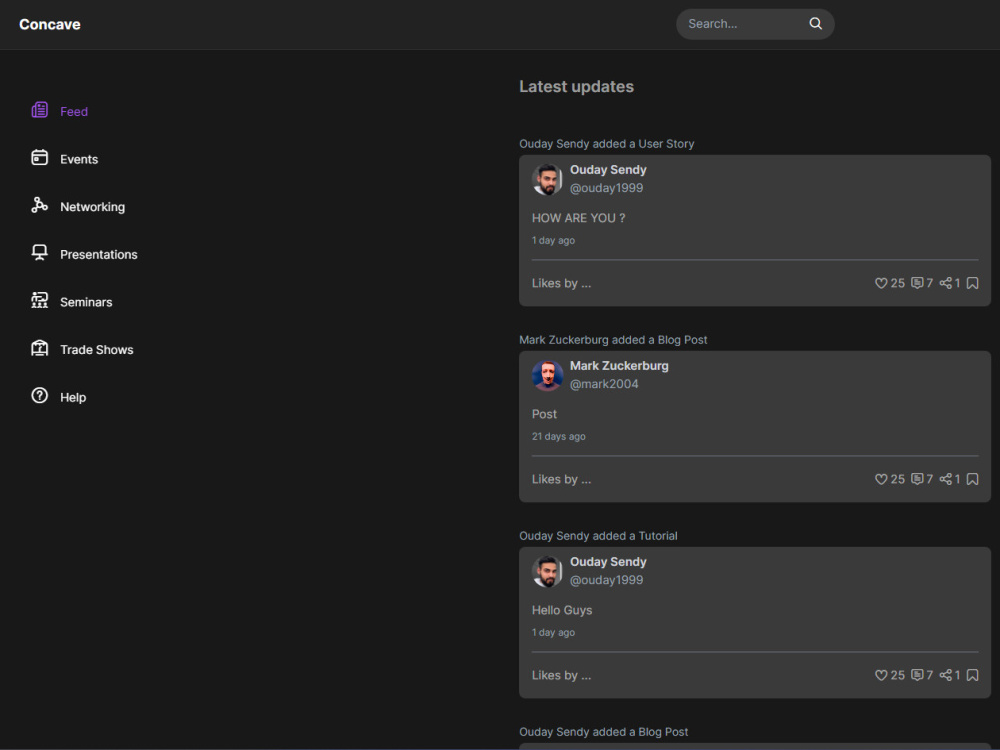Like Mark Zuckerburg's blog post
This screenshot has width=1000, height=750.
point(881,479)
